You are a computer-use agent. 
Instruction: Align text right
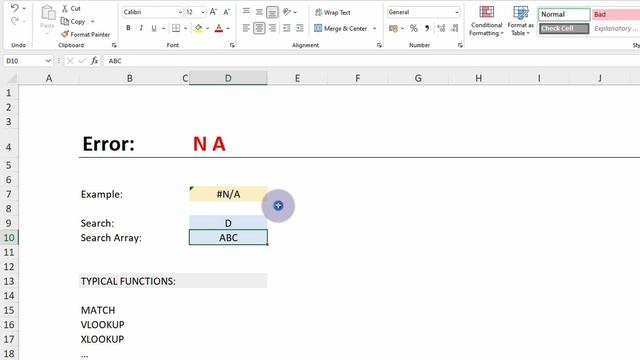[x=272, y=28]
